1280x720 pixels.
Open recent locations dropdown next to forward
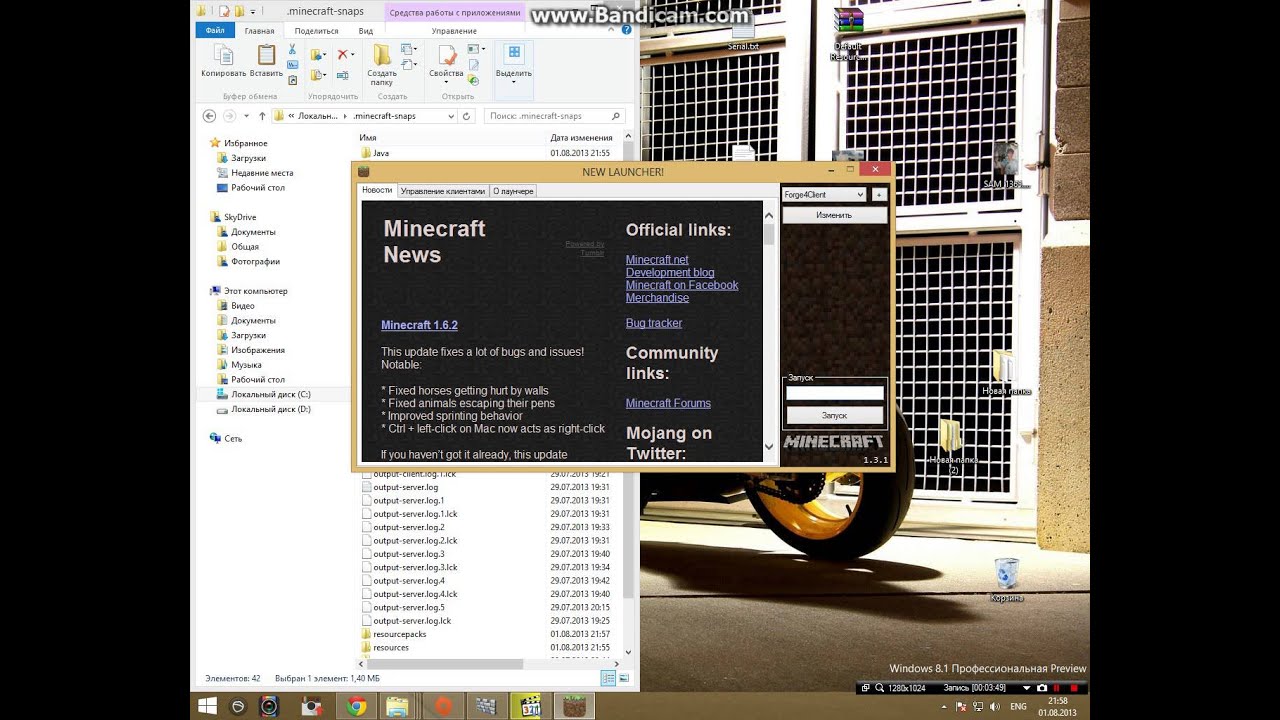247,116
